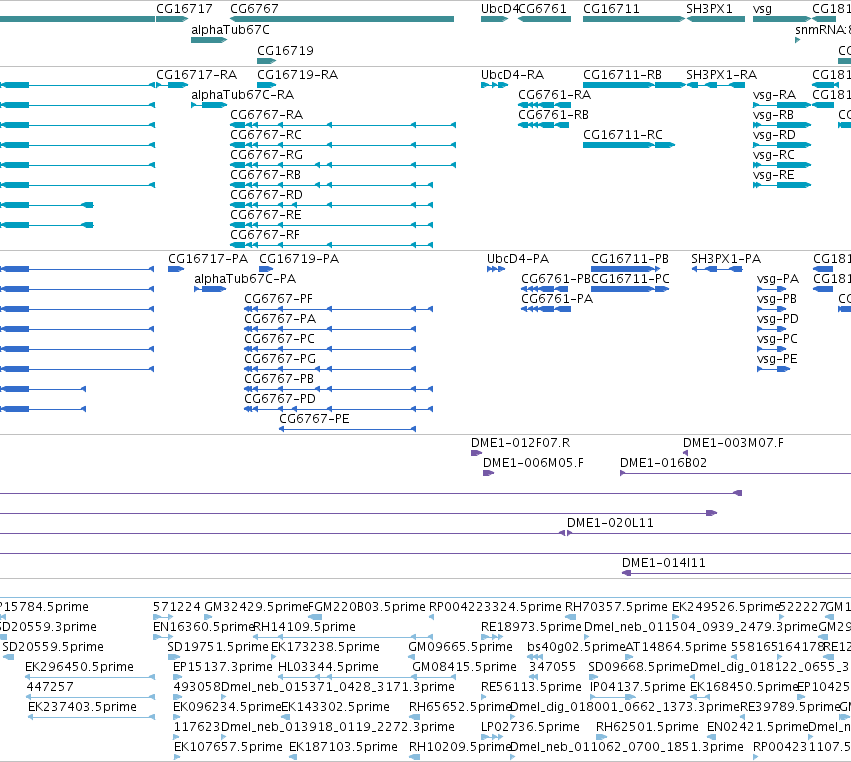This screenshot has height=762, width=851.
Task: Select the CG16719-RA transcript label
Action: click(x=297, y=74)
